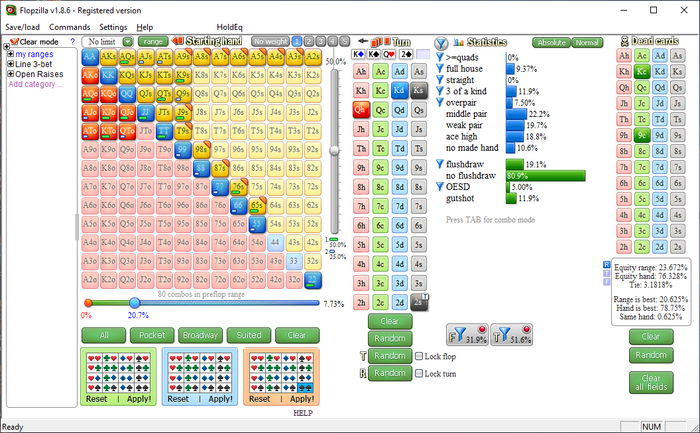Open the HoldEq menu
This screenshot has width=700, height=433.
[x=229, y=27]
